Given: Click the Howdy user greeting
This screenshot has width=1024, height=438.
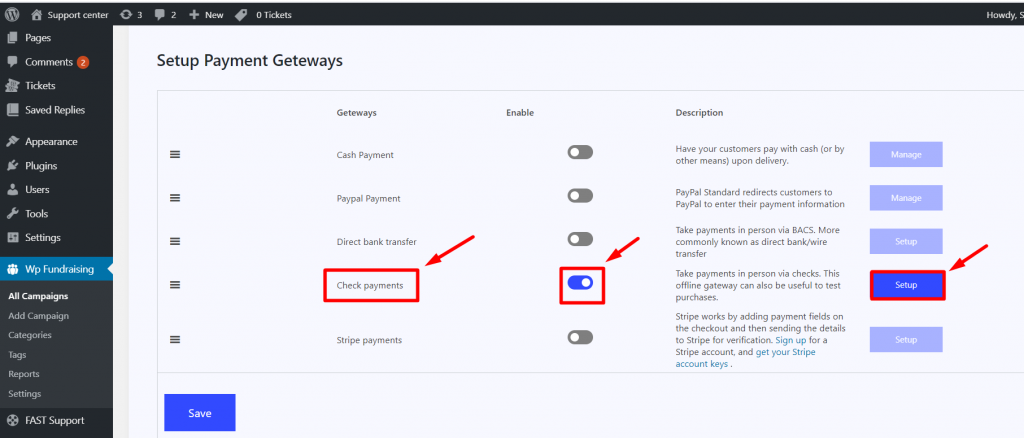Looking at the screenshot, I should 1004,15.
